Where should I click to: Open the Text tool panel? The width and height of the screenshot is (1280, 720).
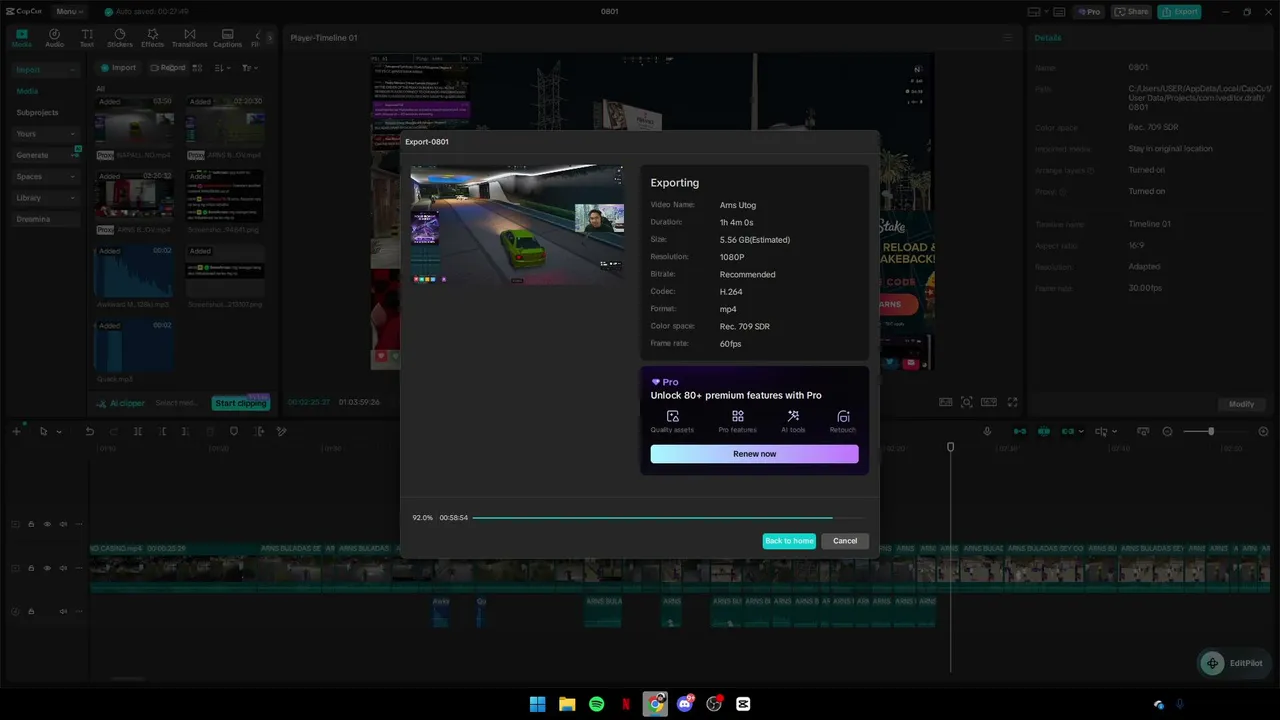[x=87, y=38]
